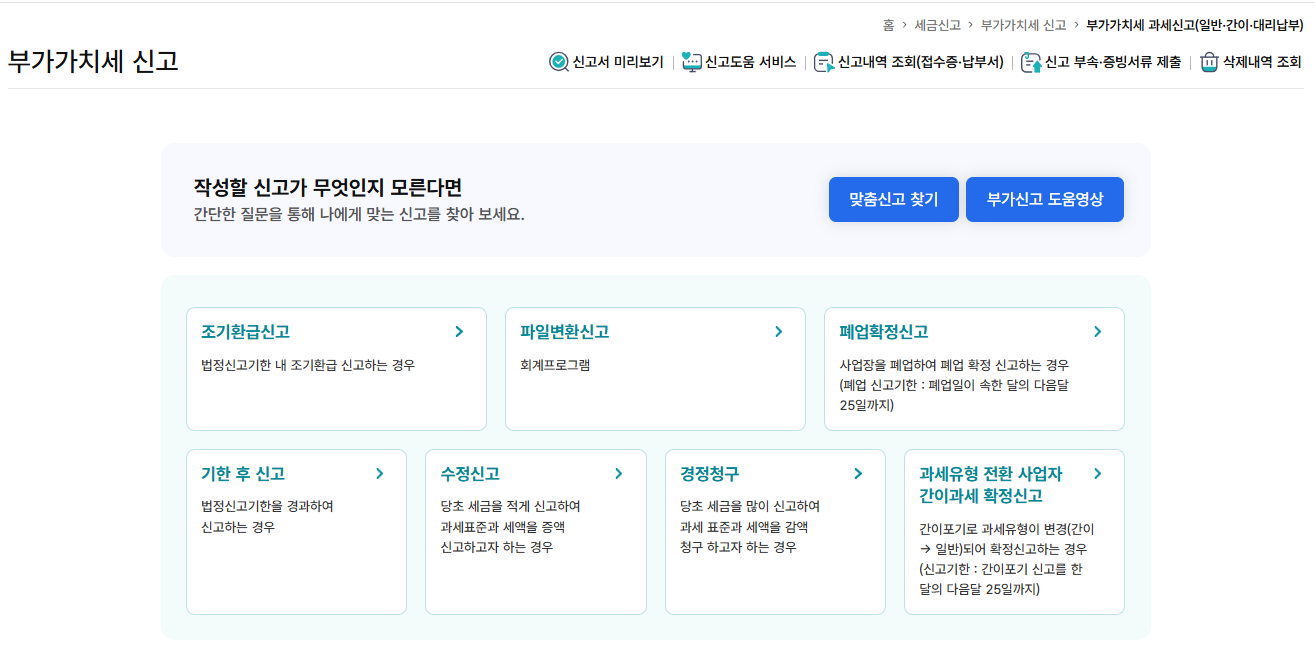Click text 당초 세금을 적게 신고하여
Screen dimensions: 1315x653
coord(510,506)
